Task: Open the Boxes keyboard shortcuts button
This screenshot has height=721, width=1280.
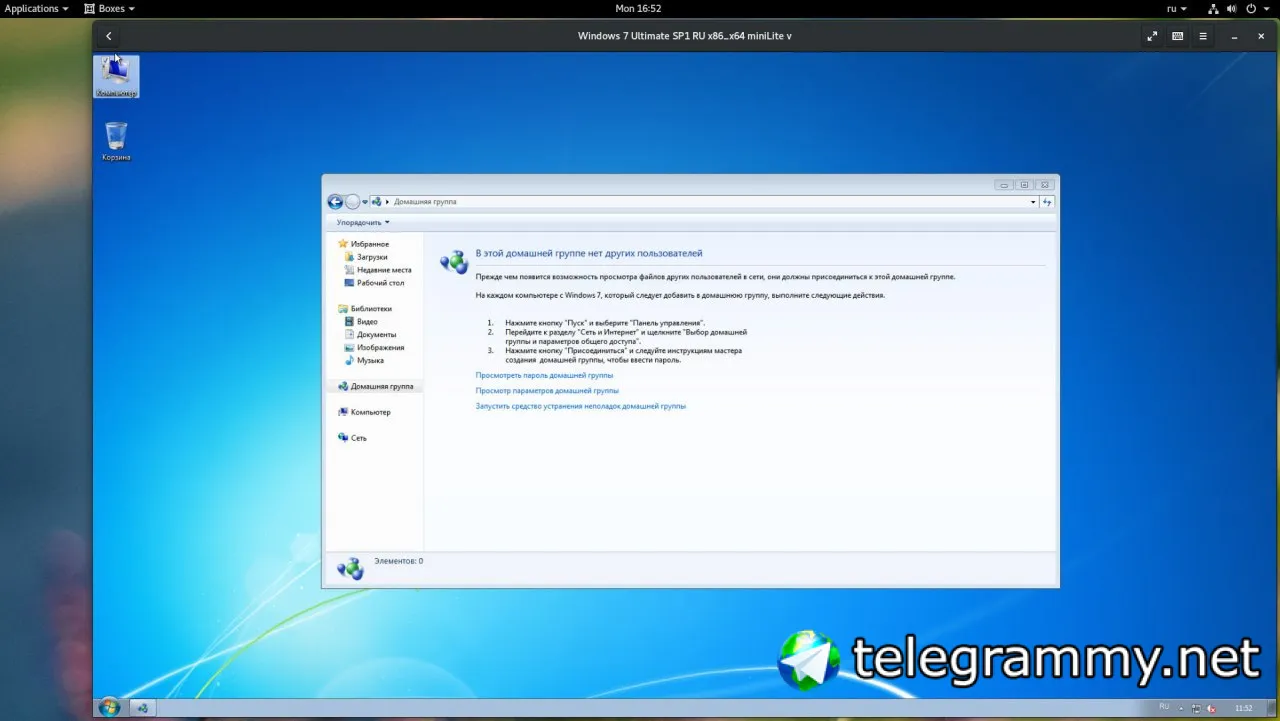Action: click(1178, 36)
